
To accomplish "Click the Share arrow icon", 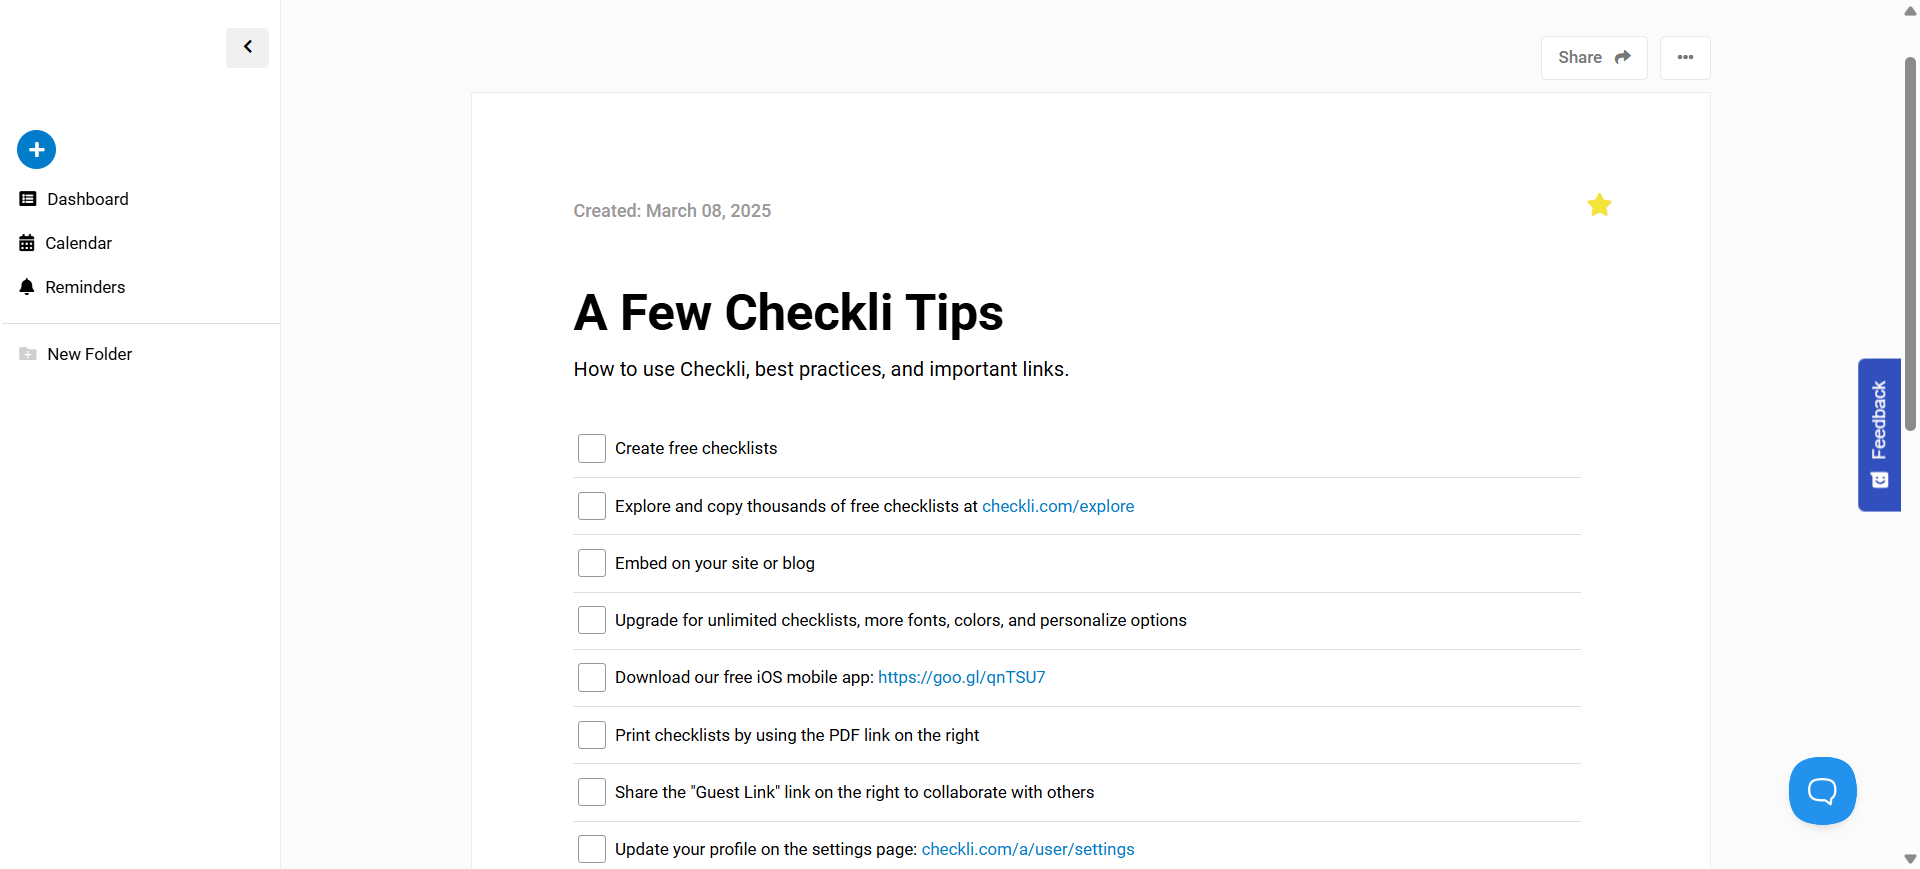I will tap(1624, 57).
